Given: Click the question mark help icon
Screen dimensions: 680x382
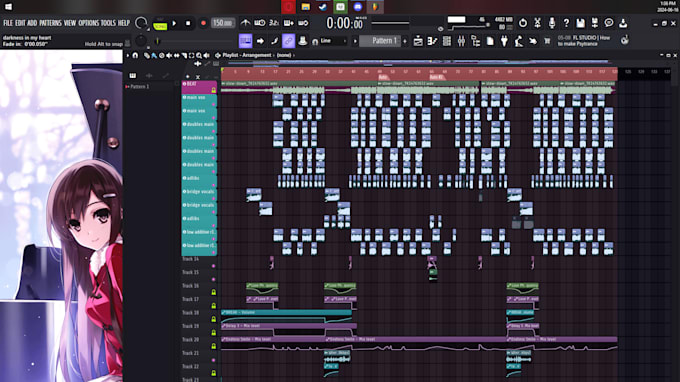Looking at the screenshot, I should point(566,23).
